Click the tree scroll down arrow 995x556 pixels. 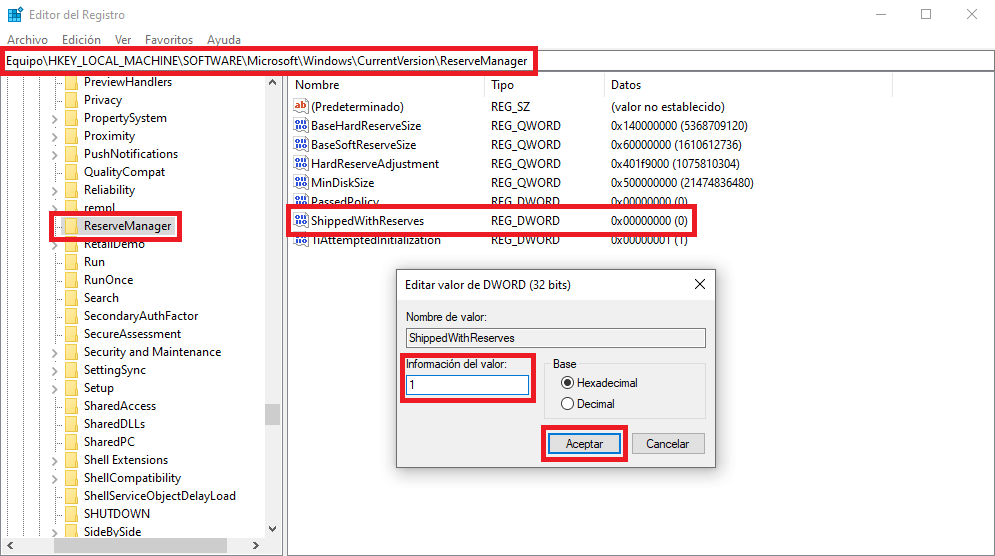272,529
